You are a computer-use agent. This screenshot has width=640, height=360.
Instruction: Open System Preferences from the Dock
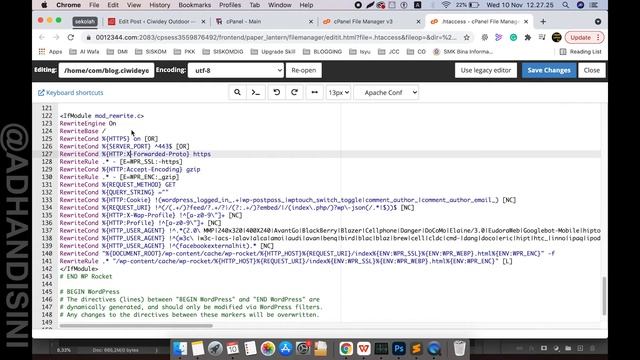click(303, 348)
